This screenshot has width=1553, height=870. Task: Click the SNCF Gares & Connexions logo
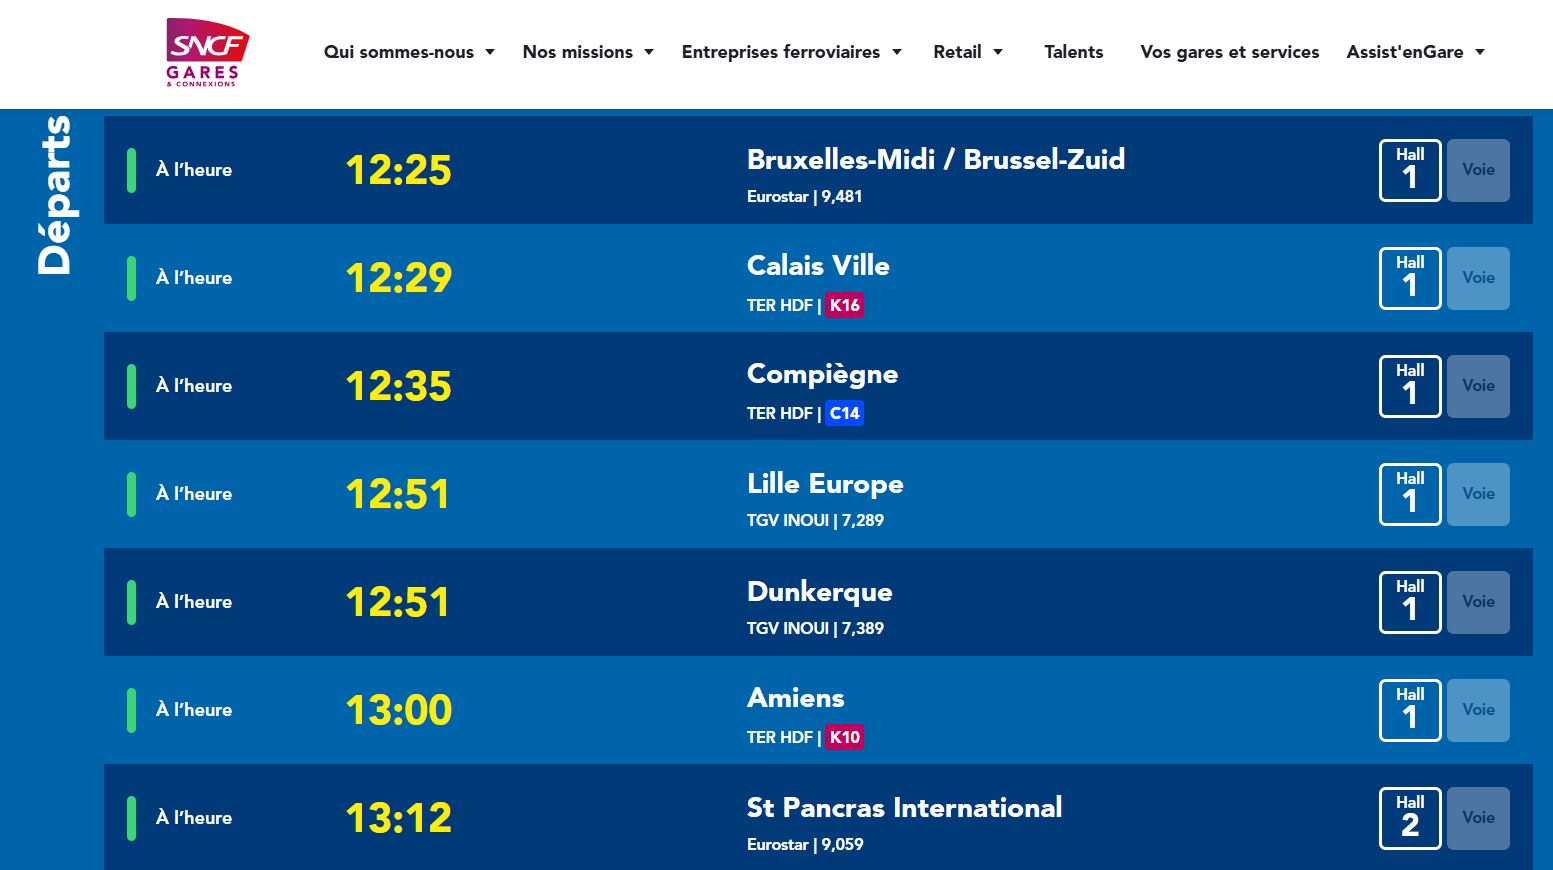206,52
